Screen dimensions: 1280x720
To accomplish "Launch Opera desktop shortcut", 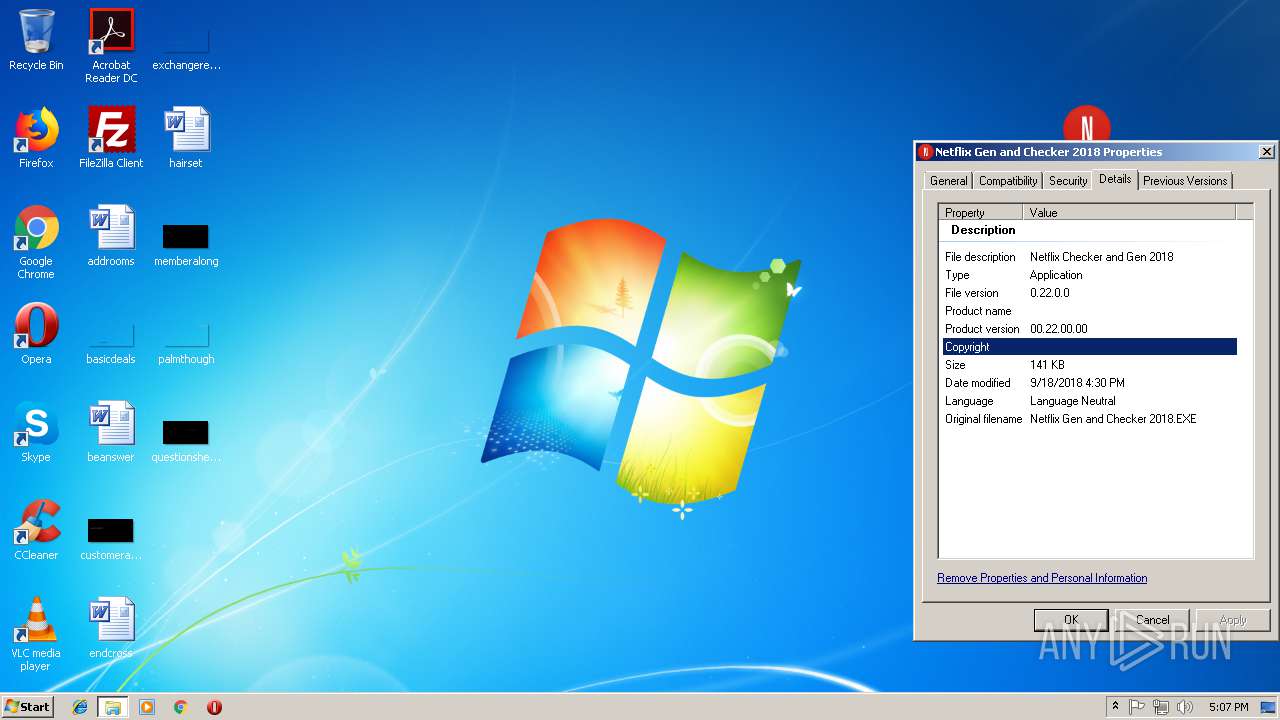I will coord(36,334).
